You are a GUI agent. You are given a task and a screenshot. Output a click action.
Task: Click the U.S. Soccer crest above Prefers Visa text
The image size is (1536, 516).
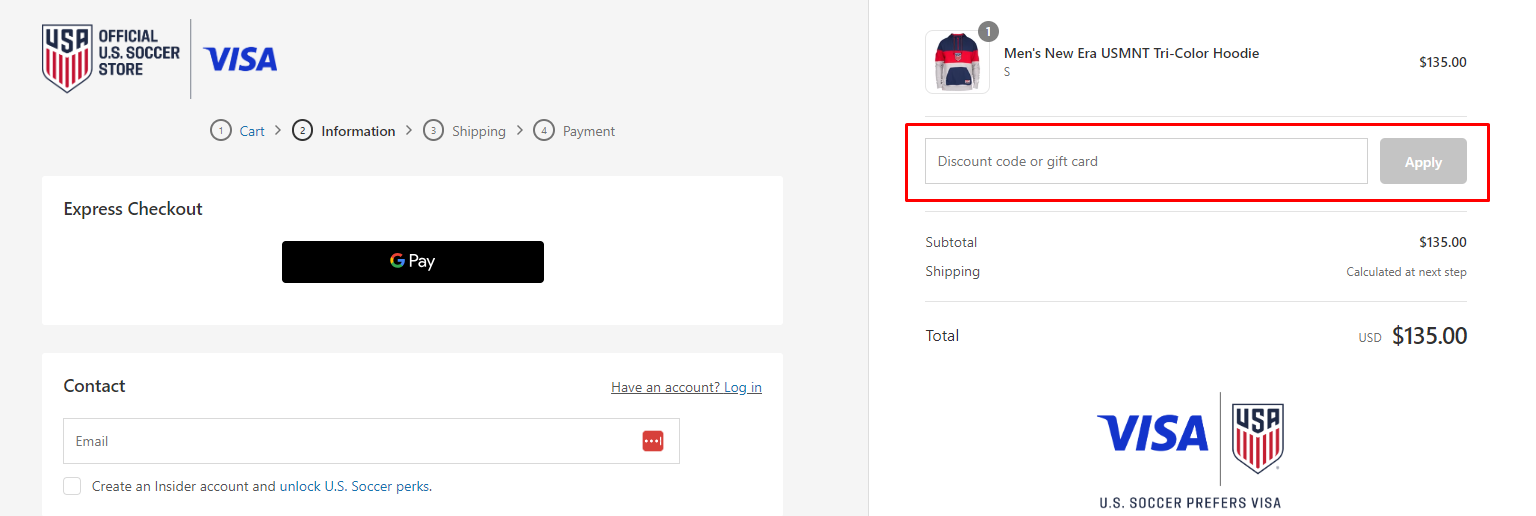pos(1258,438)
